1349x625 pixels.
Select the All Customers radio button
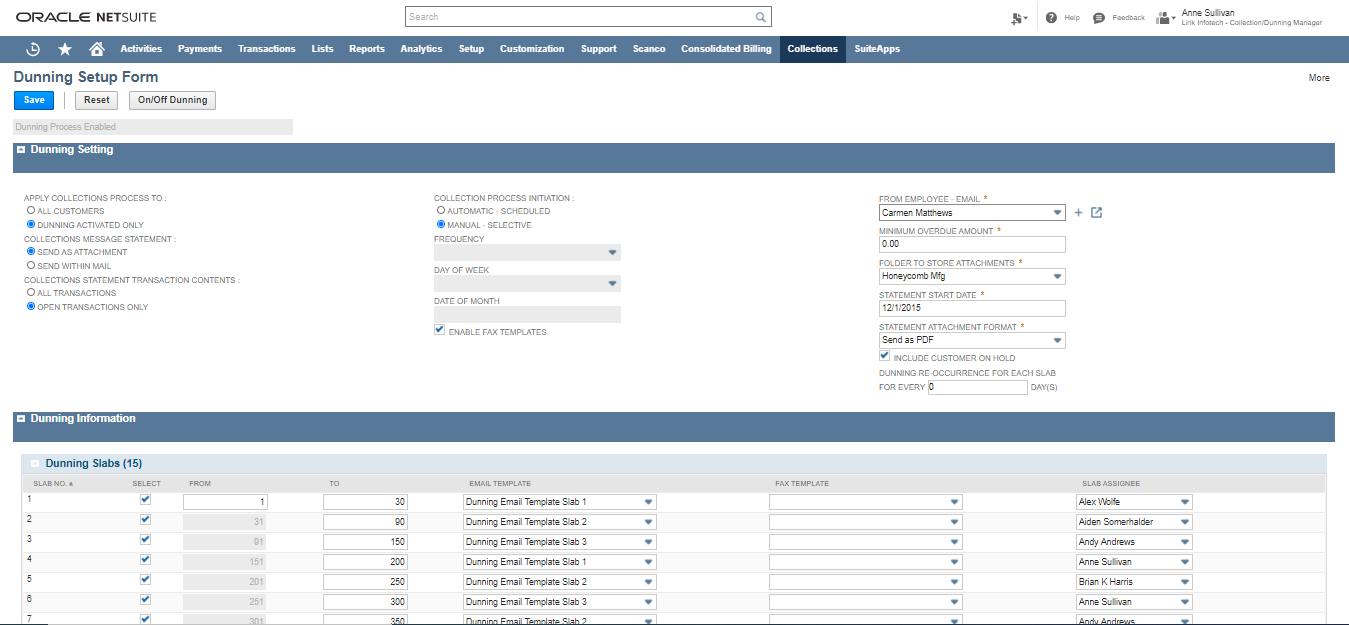(31, 211)
